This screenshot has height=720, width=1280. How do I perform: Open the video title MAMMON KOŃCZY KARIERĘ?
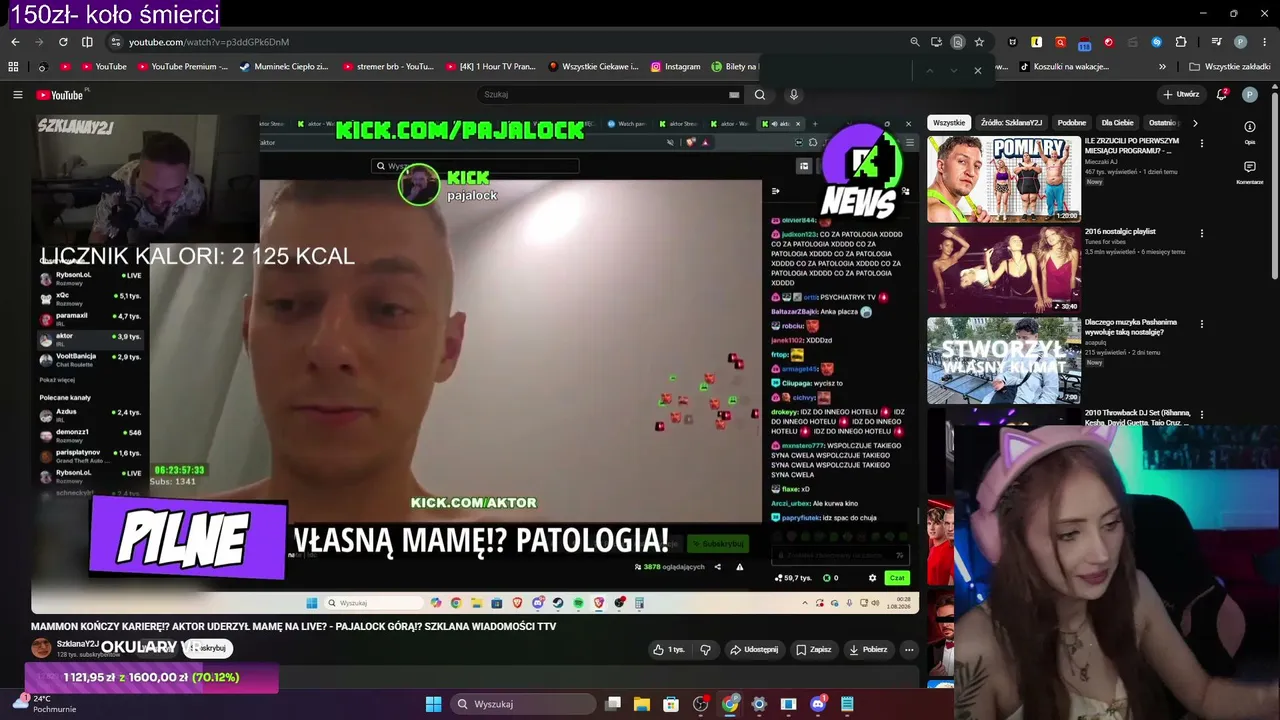[x=293, y=627]
